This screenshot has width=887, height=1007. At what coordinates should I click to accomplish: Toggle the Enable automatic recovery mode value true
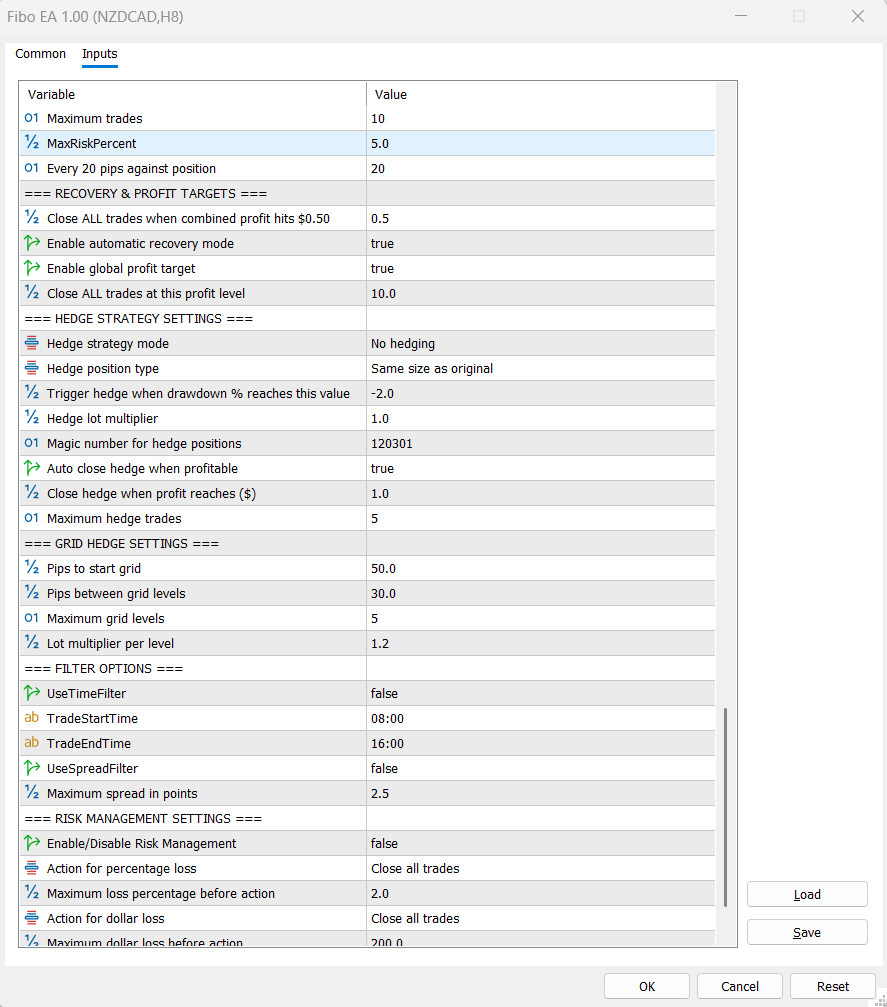pos(540,243)
